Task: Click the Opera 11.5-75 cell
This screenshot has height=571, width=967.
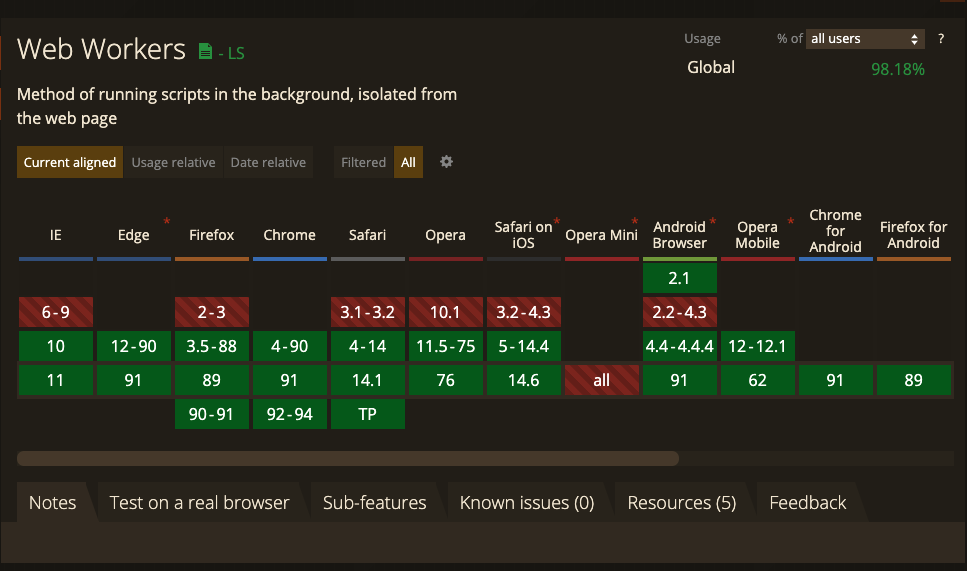Action: pos(445,346)
